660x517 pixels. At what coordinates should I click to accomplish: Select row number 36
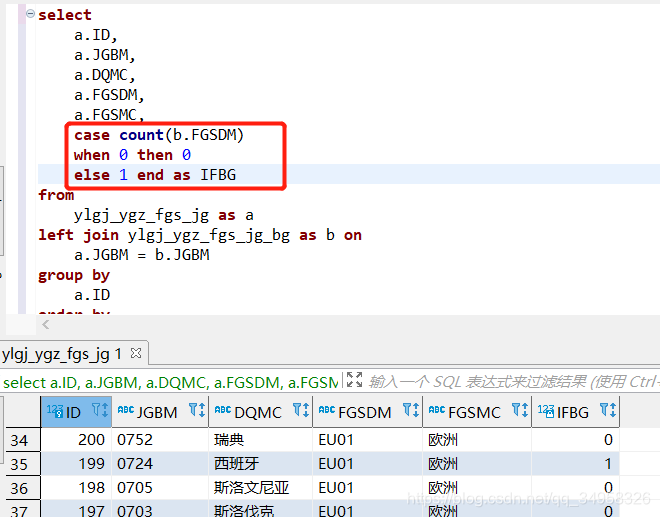[23, 488]
